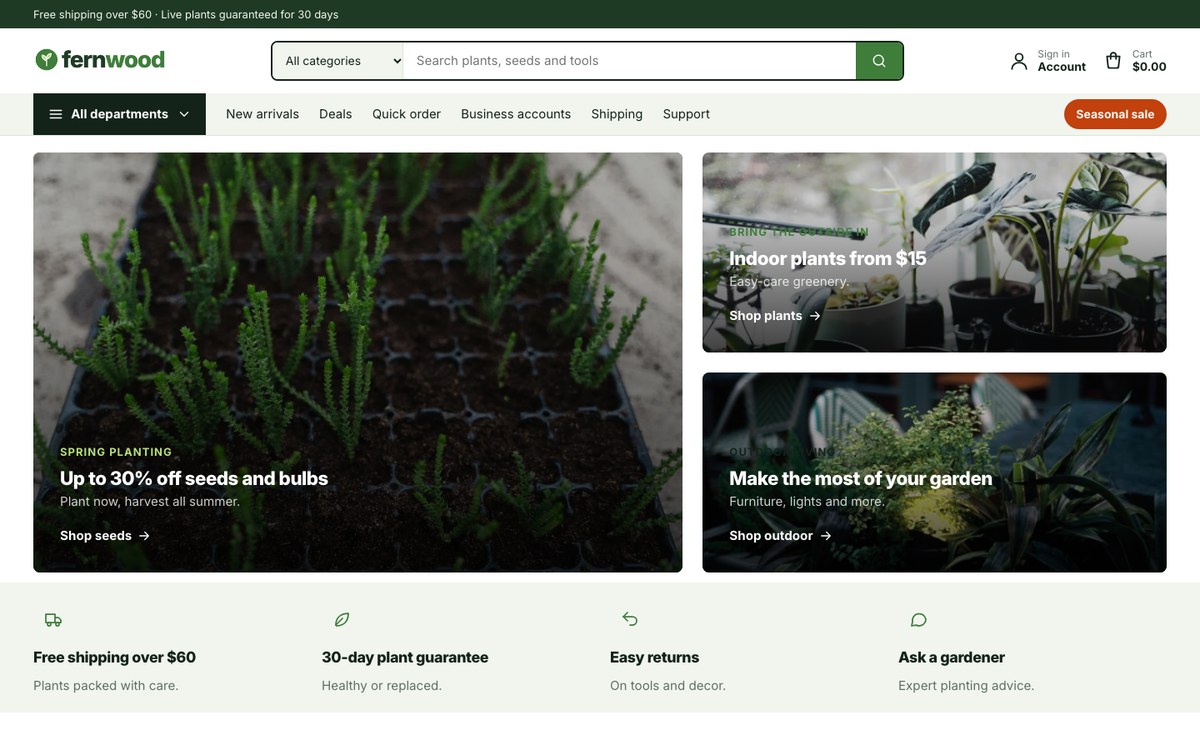Click the 'Plants packed with care.' text
The height and width of the screenshot is (750, 1200).
[106, 686]
